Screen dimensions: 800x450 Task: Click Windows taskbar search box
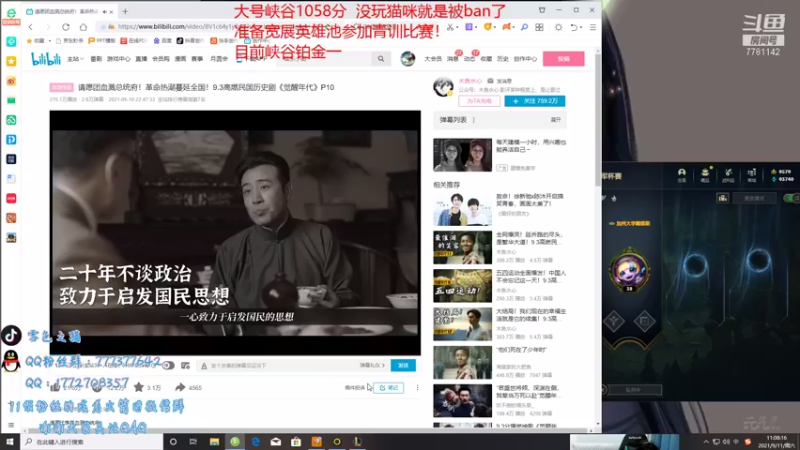click(x=92, y=441)
